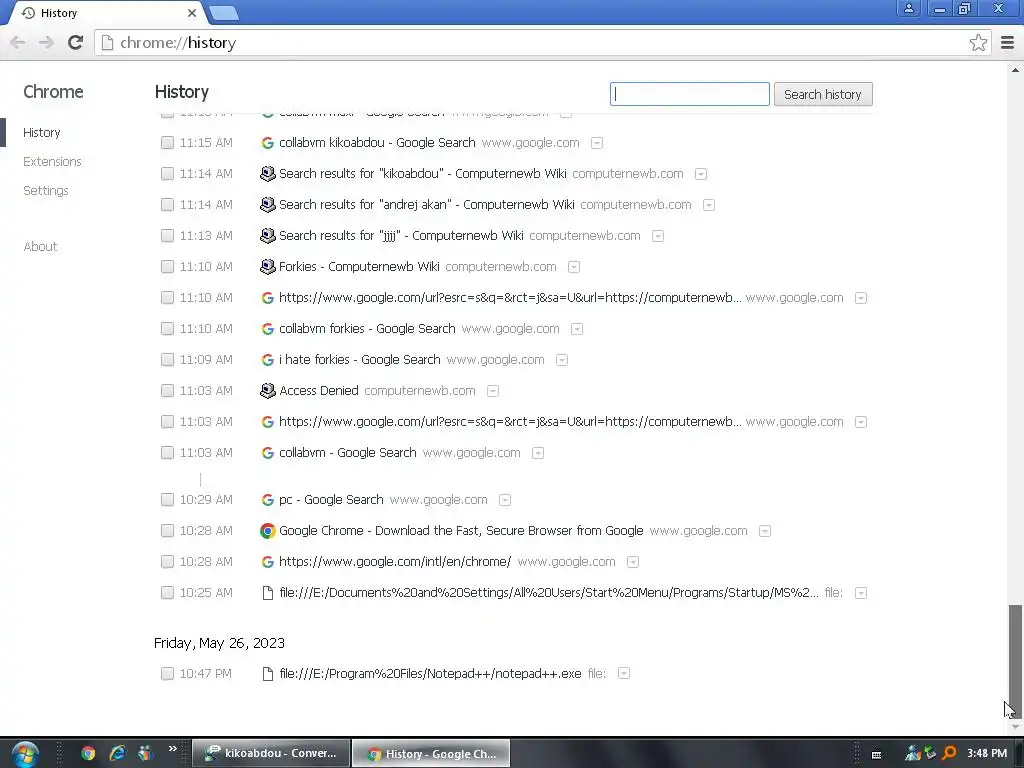Click file icon beside Startup/MS file entry
The height and width of the screenshot is (768, 1024).
267,593
